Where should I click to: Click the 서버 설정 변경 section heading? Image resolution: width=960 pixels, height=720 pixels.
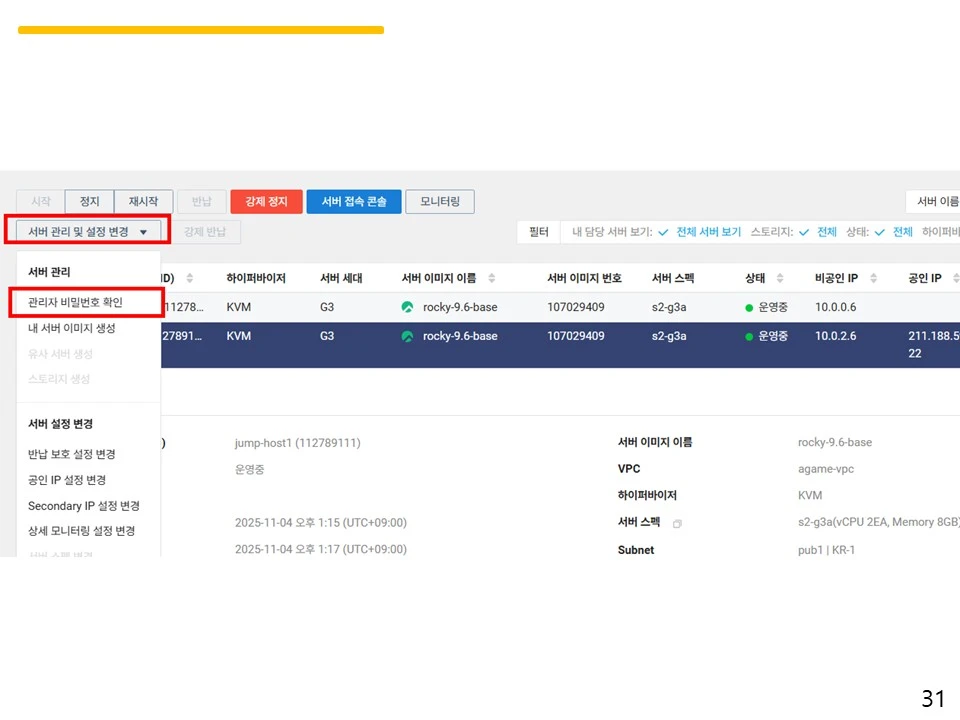tap(60, 424)
